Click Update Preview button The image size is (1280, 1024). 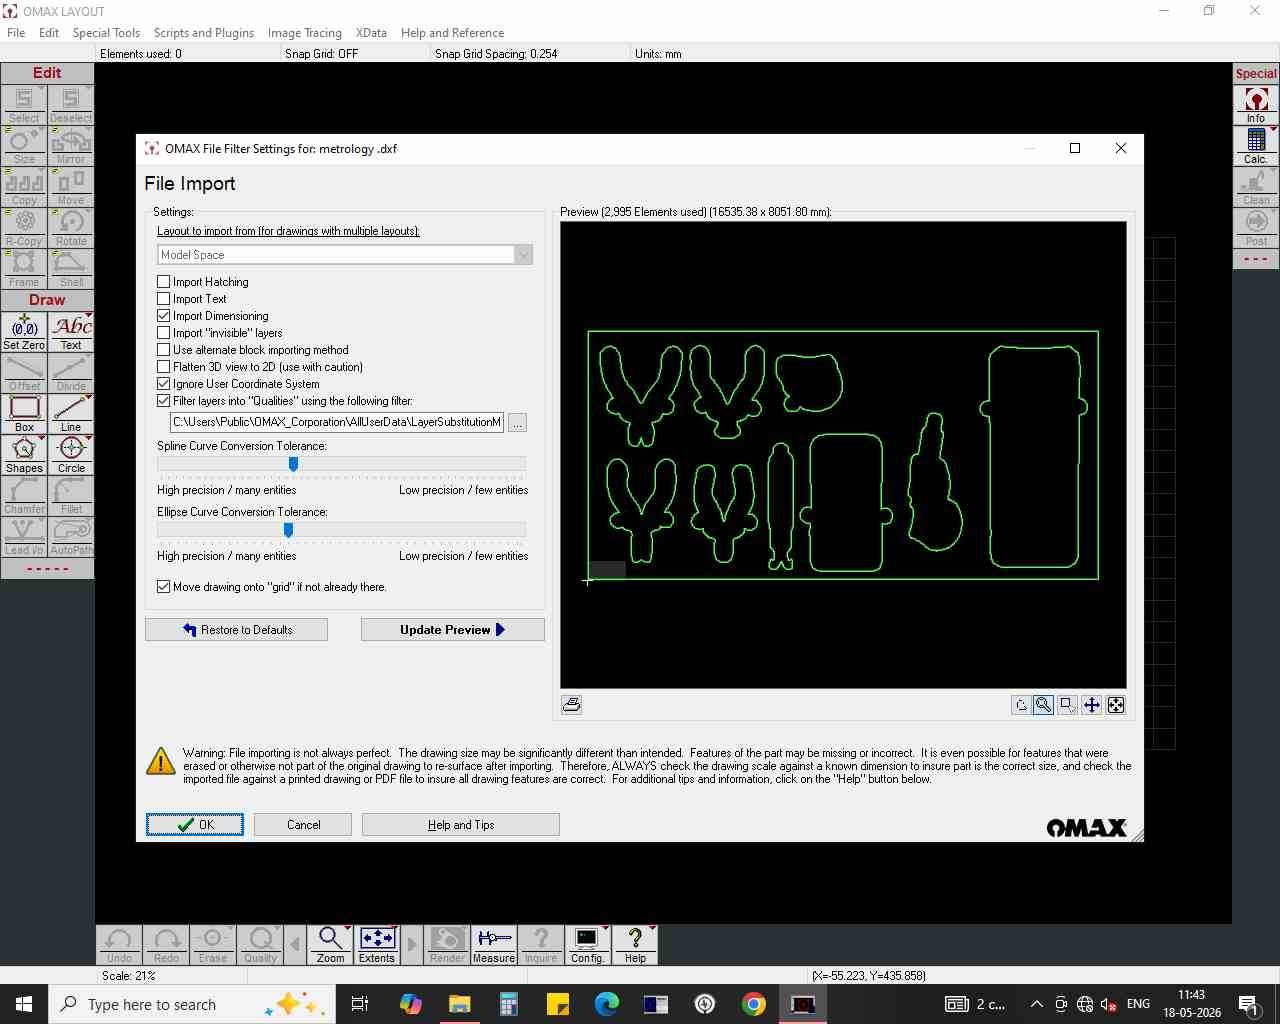point(452,630)
